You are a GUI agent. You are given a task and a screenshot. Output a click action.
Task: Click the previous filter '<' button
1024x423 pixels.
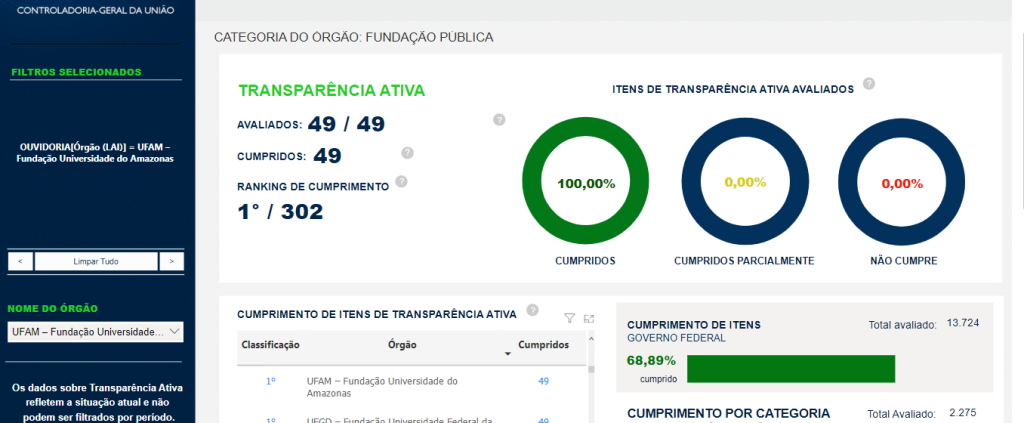tap(20, 261)
